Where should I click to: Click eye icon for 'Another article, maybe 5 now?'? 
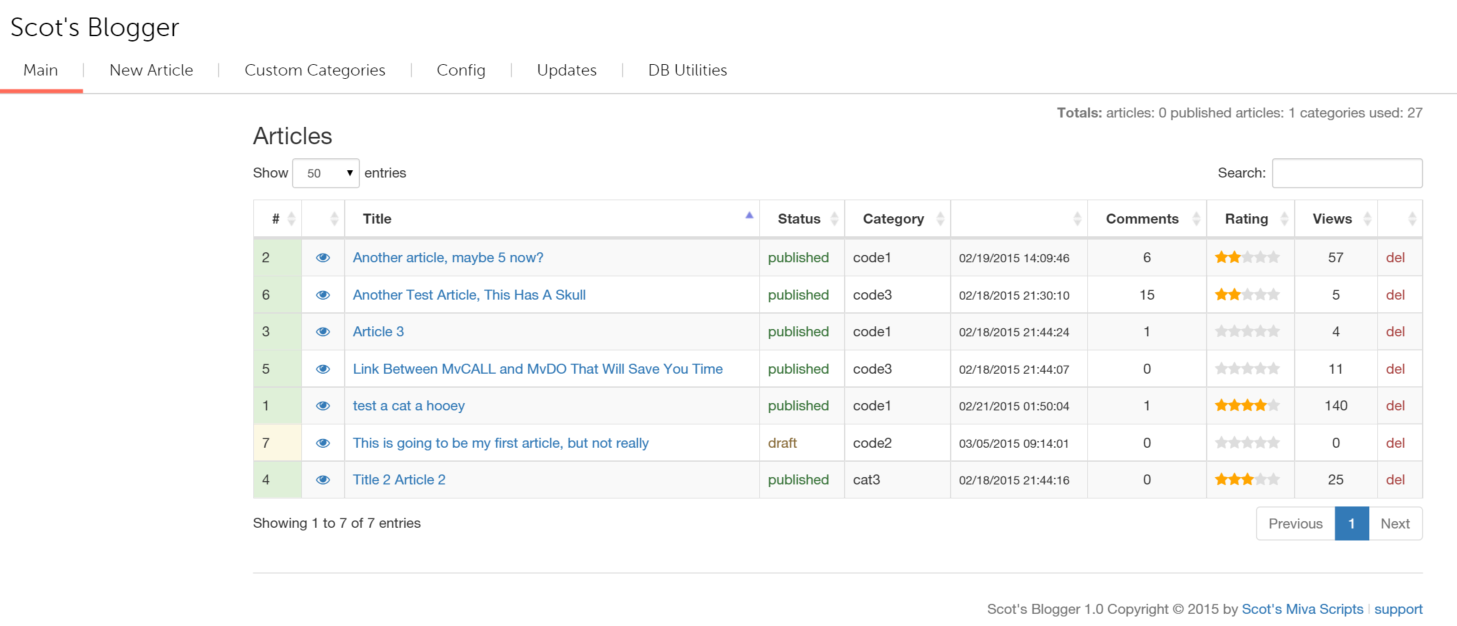pyautogui.click(x=323, y=258)
